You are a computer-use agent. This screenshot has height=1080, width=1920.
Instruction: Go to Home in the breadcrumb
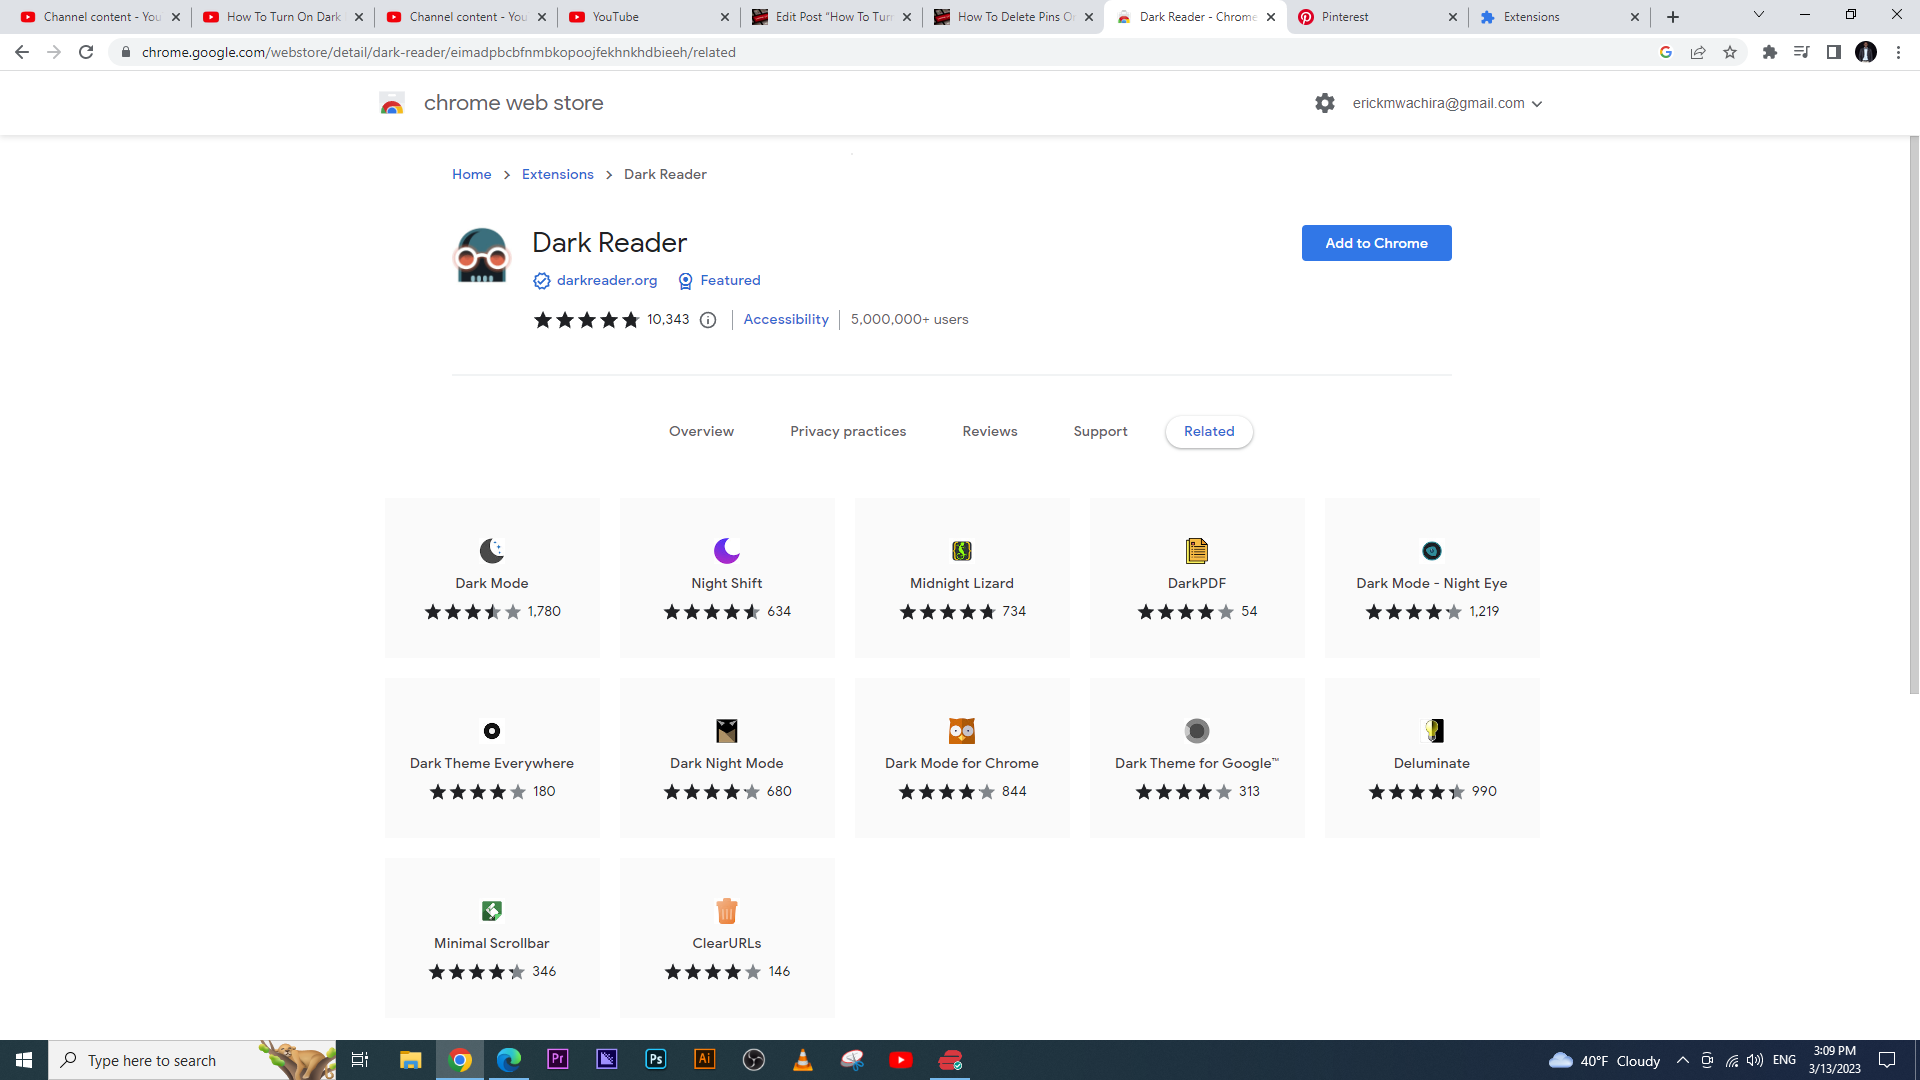(x=471, y=175)
